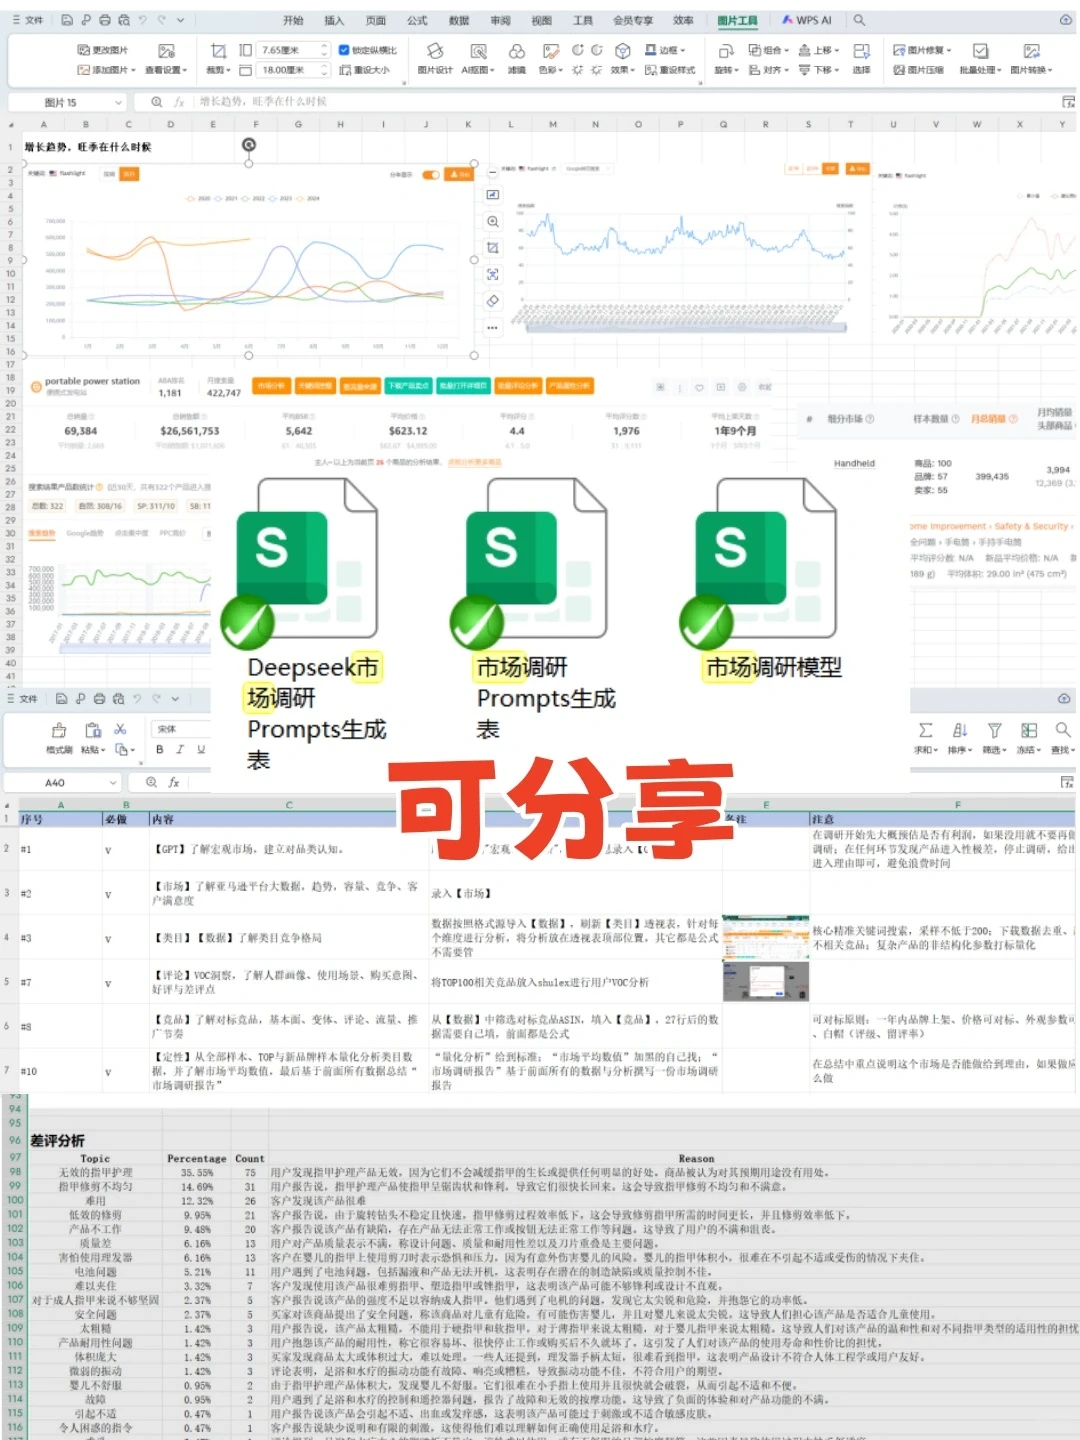
Task: Switch the orange toggle in the trend chart
Action: 431,174
